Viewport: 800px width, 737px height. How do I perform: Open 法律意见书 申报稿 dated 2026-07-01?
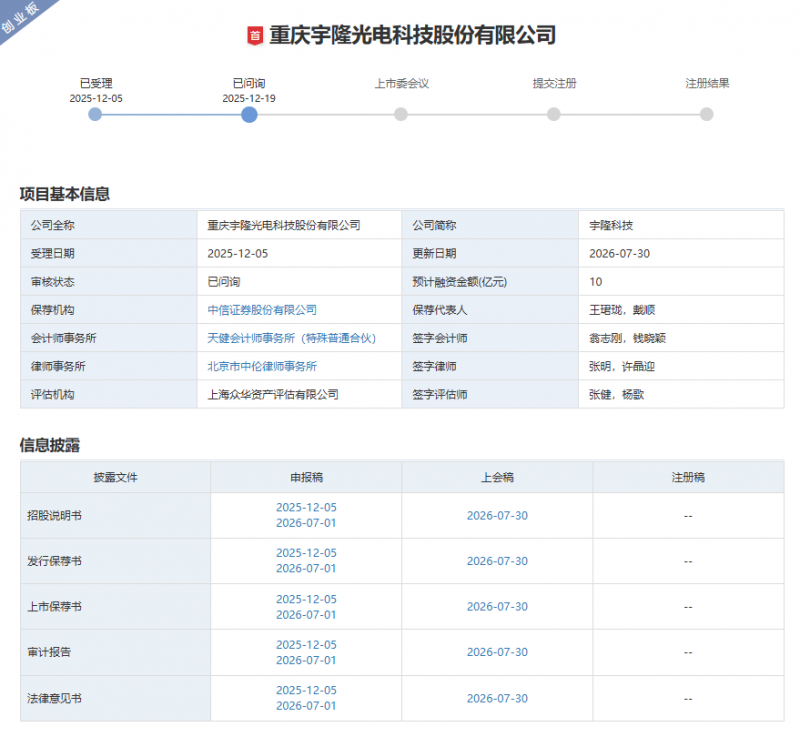306,705
